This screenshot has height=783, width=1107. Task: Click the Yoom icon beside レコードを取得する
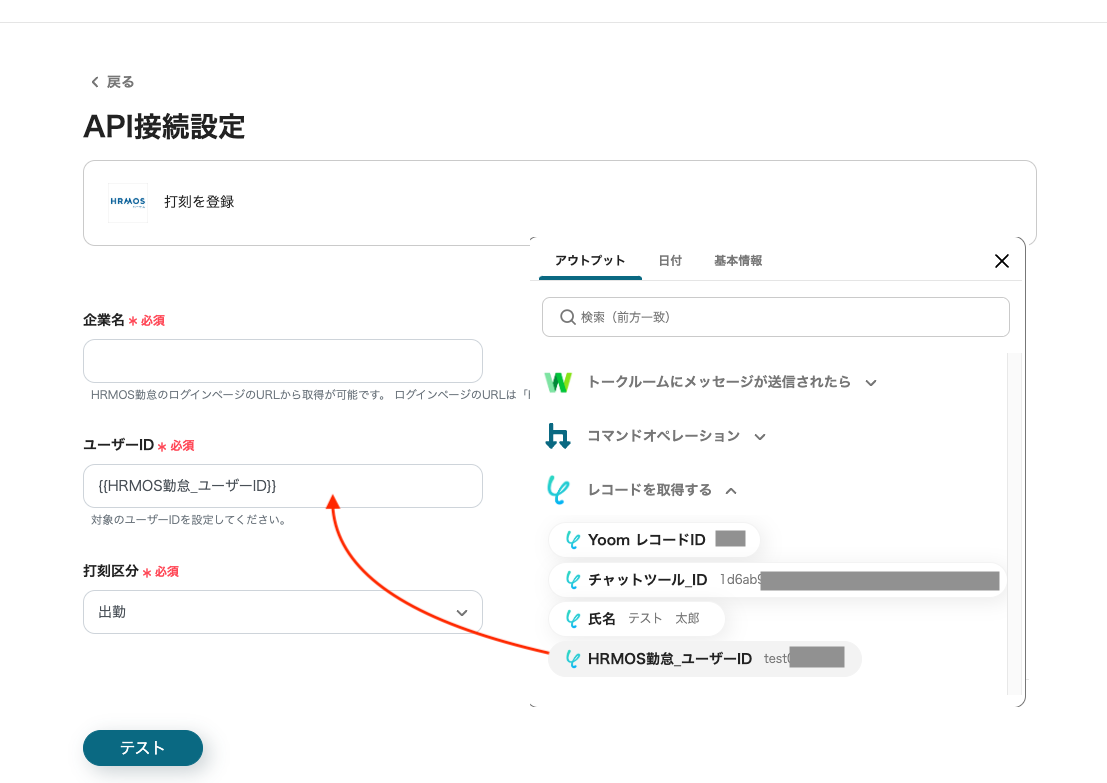(x=558, y=489)
